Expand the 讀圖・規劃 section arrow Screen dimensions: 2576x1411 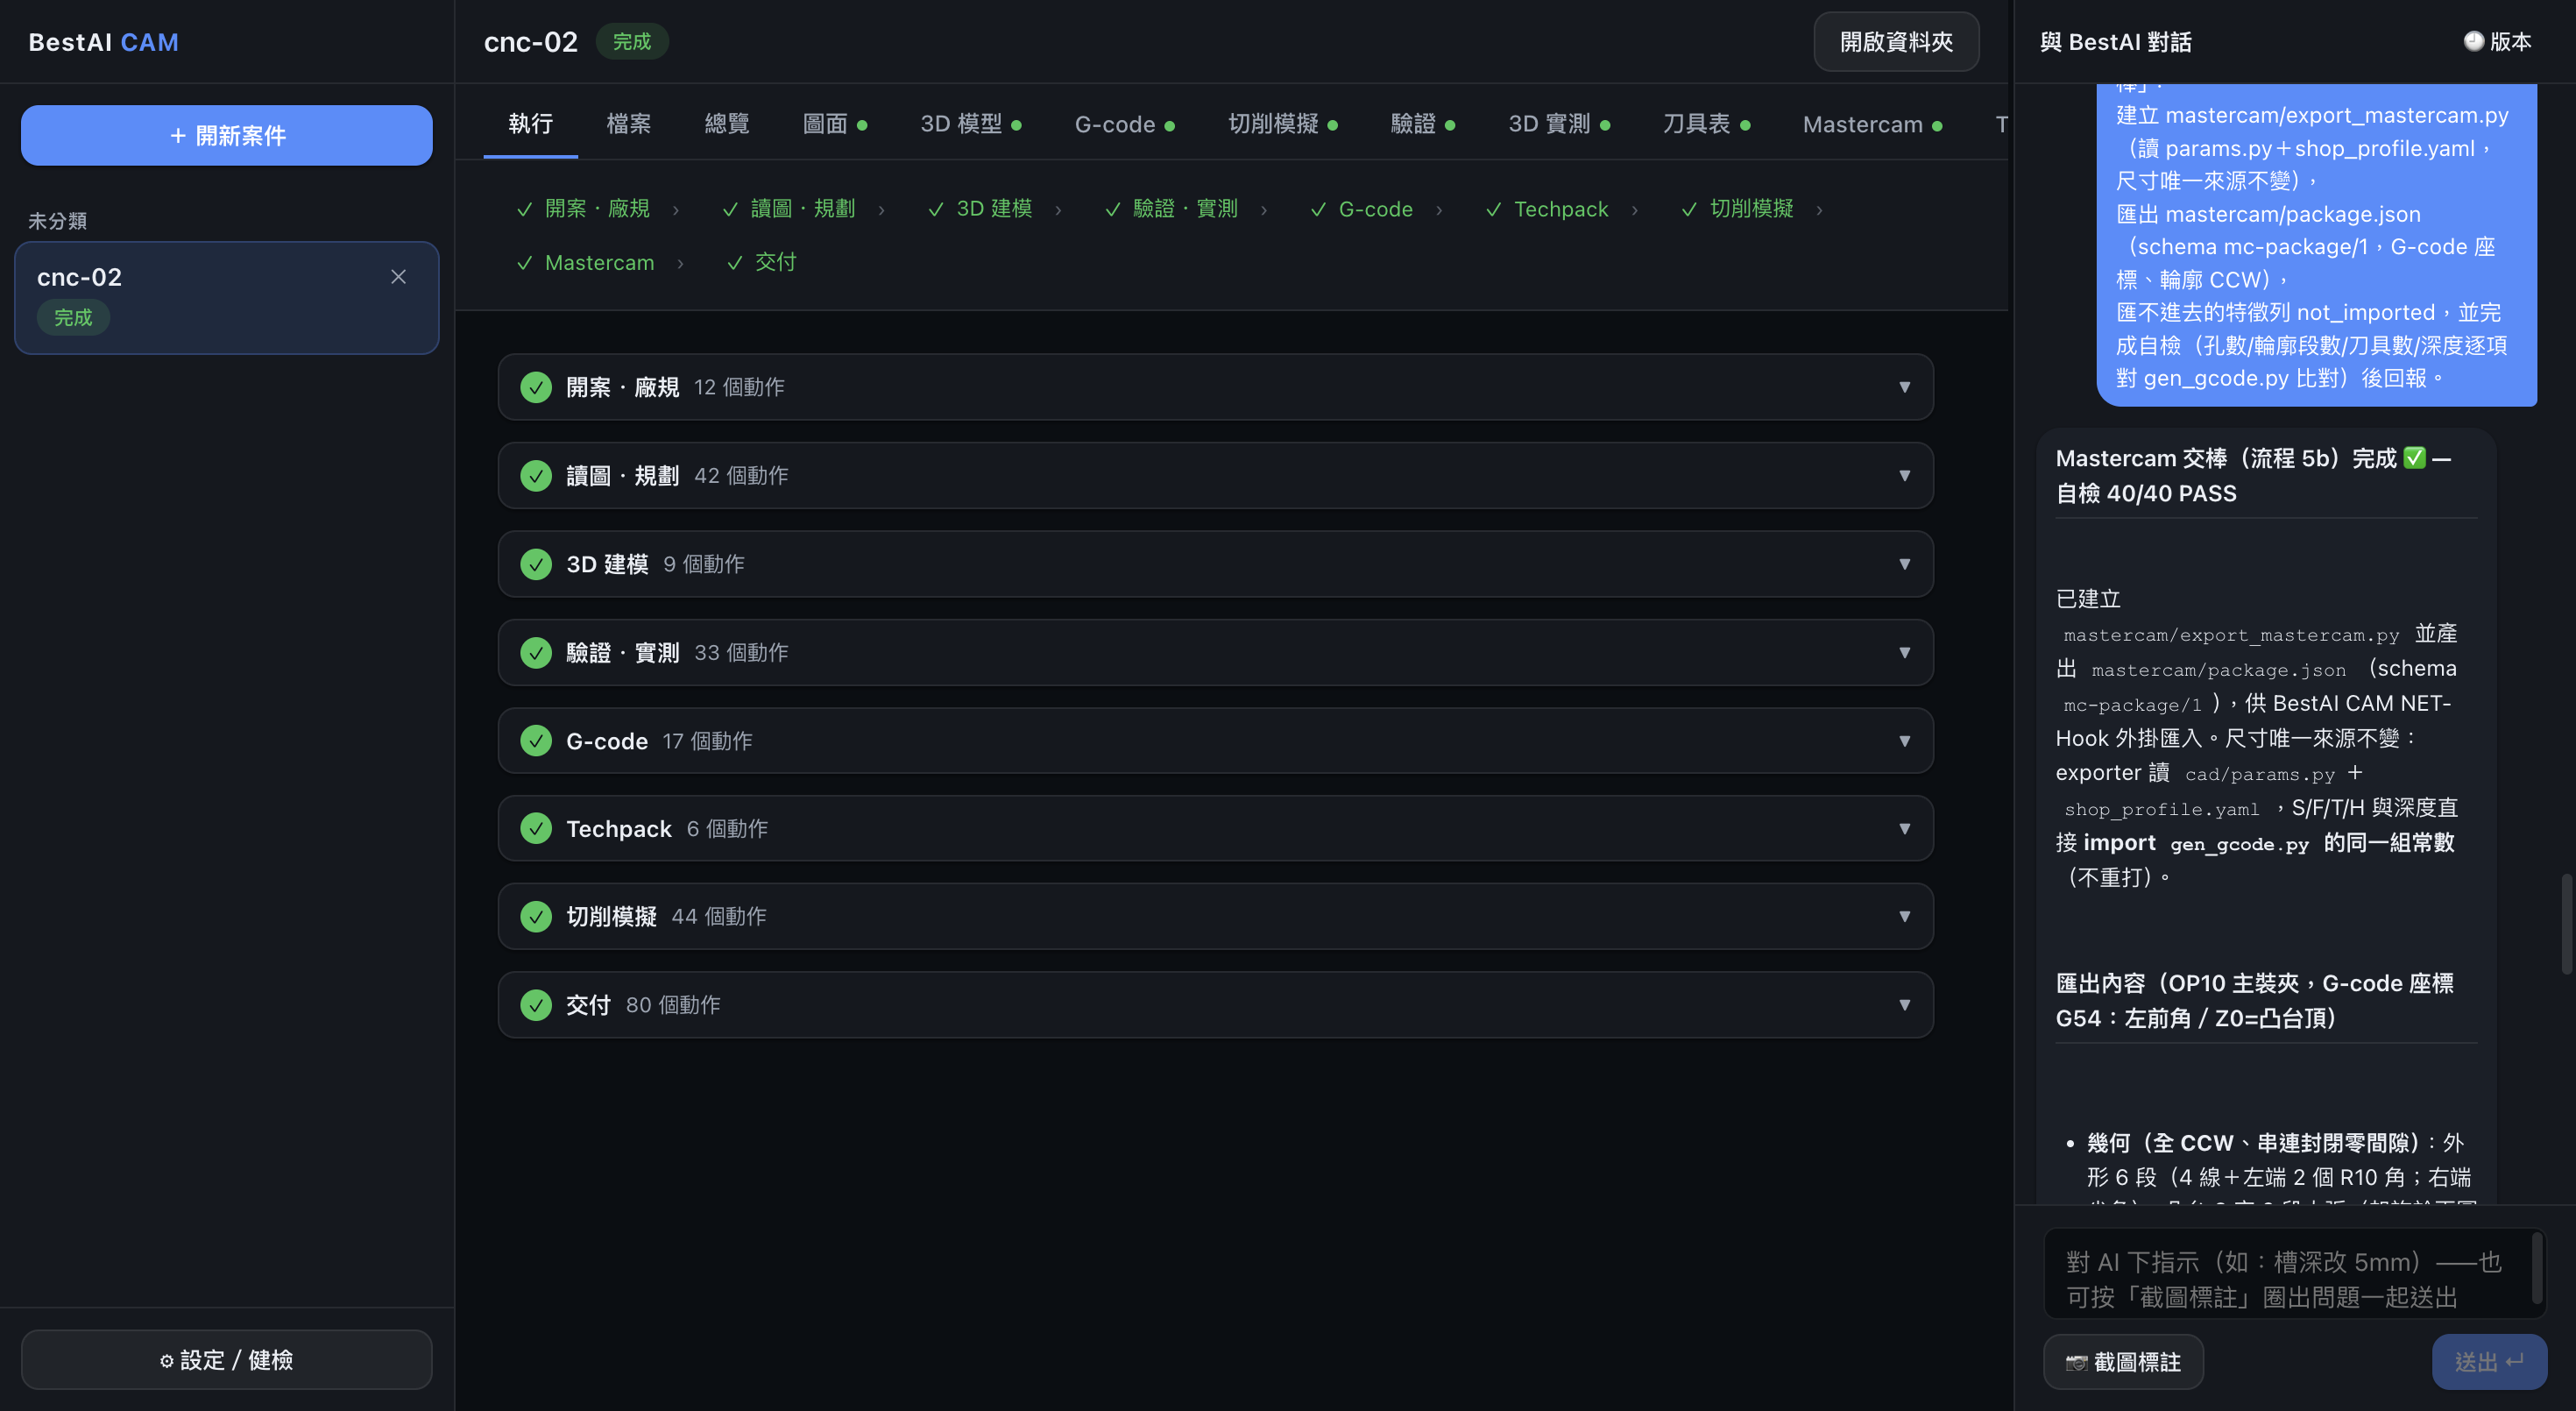click(1904, 475)
